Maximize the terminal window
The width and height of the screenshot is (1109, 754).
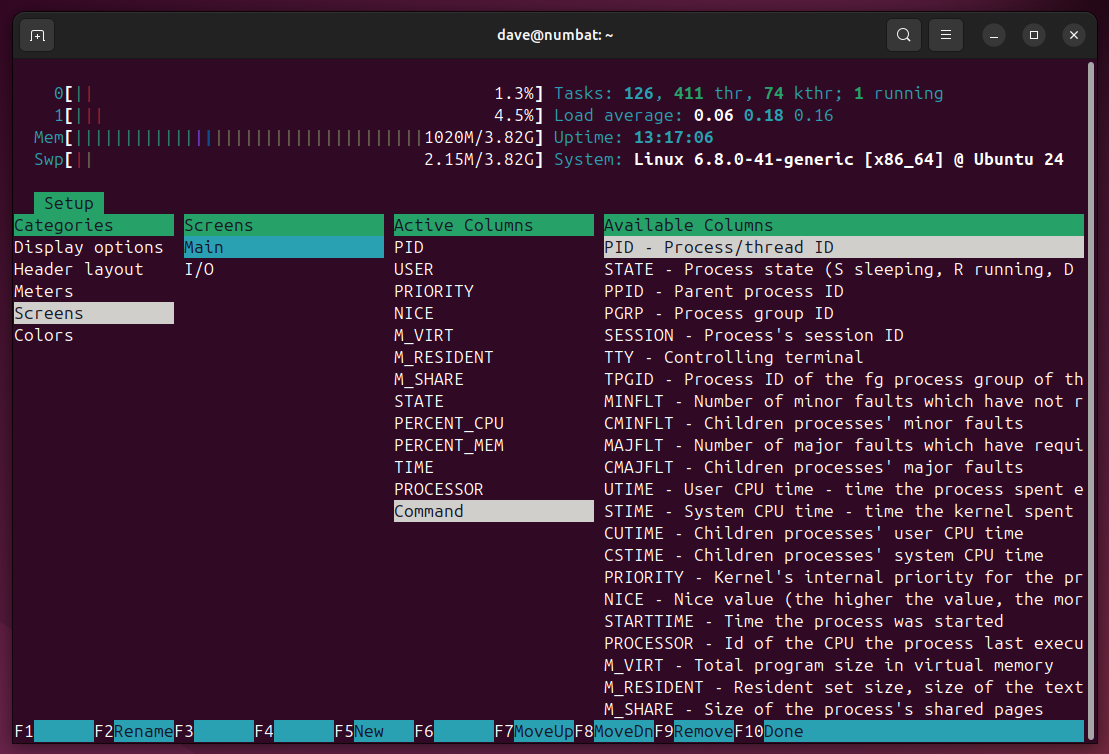(1034, 35)
